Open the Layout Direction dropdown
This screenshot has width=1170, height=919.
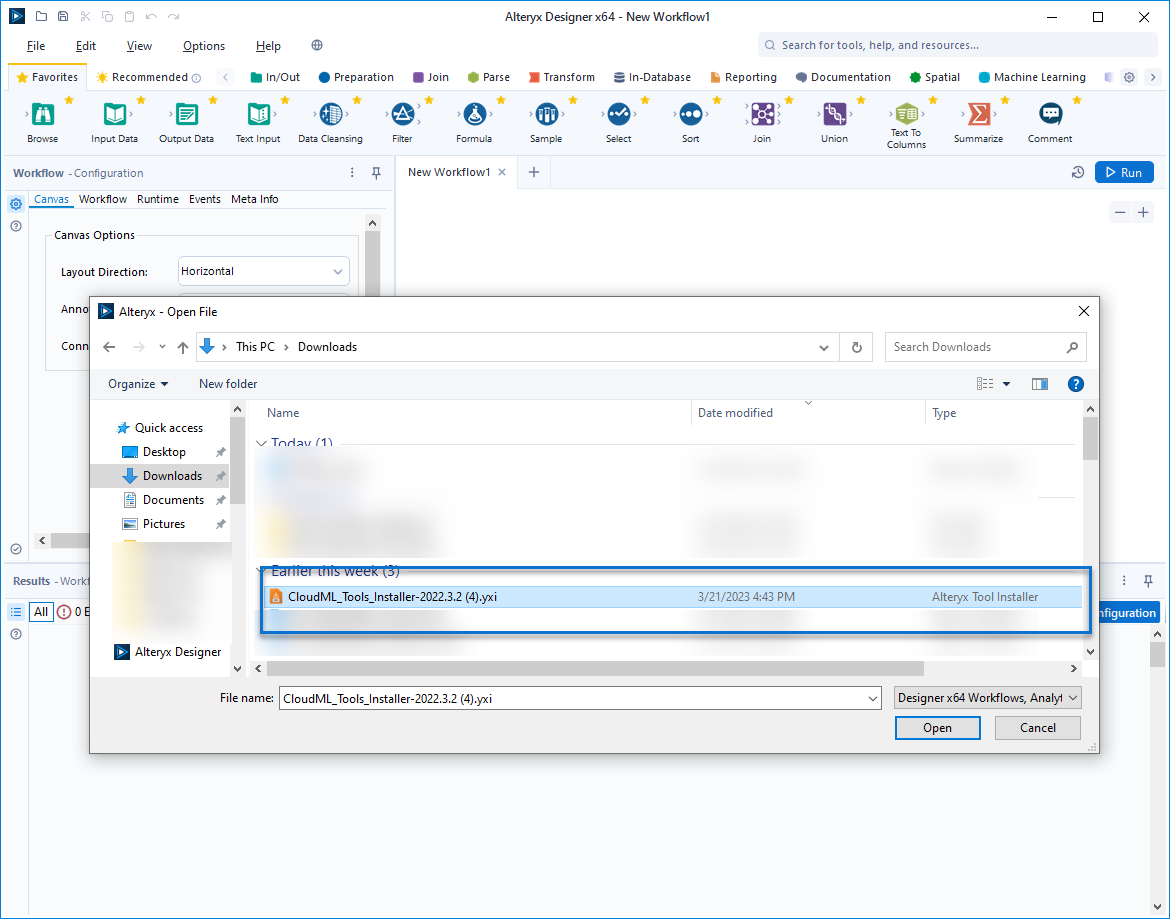point(337,271)
